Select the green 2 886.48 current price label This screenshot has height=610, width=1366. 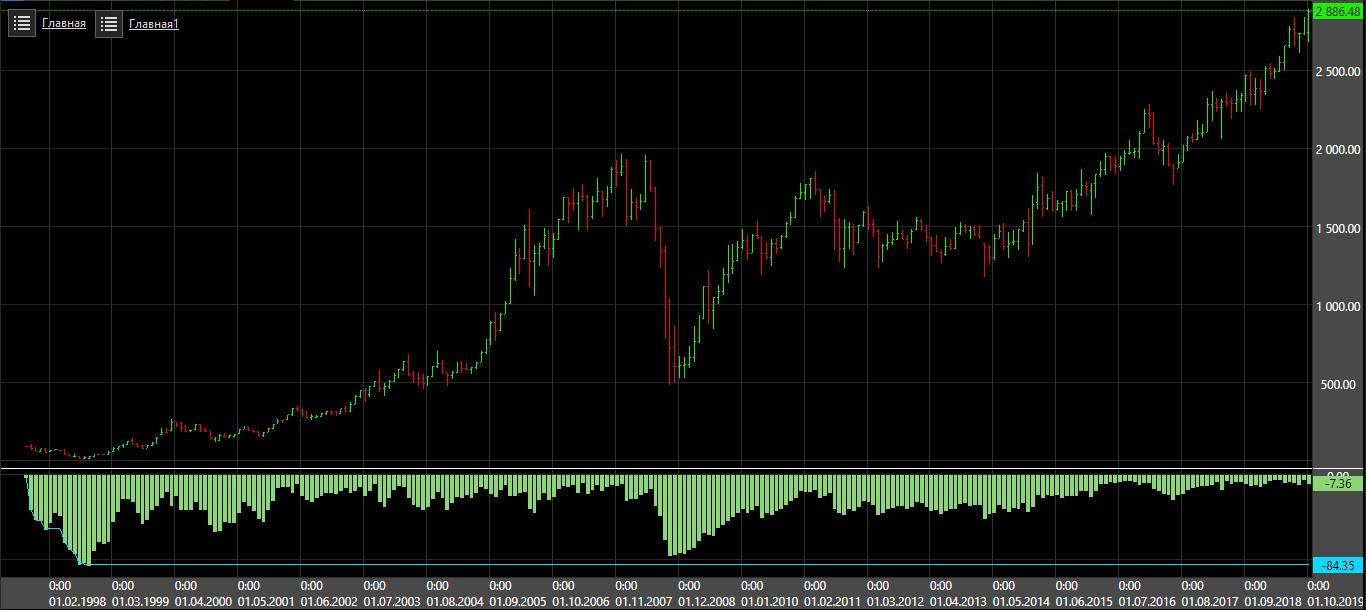(x=1338, y=11)
